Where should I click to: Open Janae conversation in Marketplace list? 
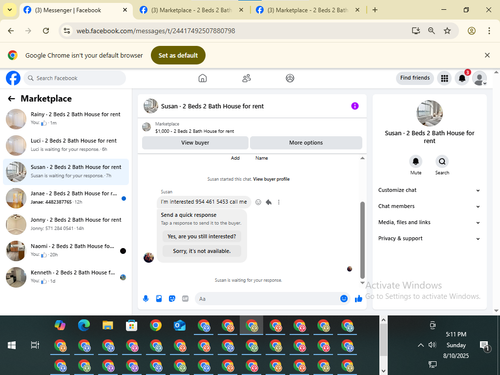coord(66,198)
